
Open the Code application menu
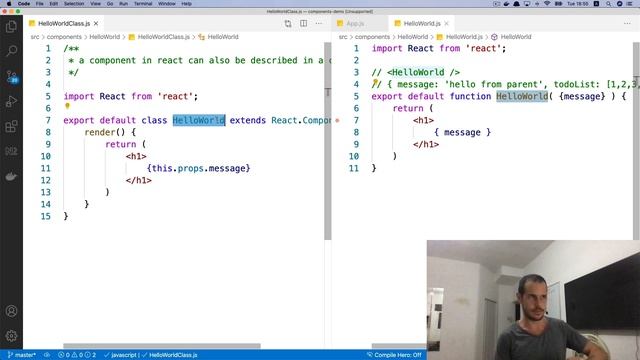pos(24,4)
